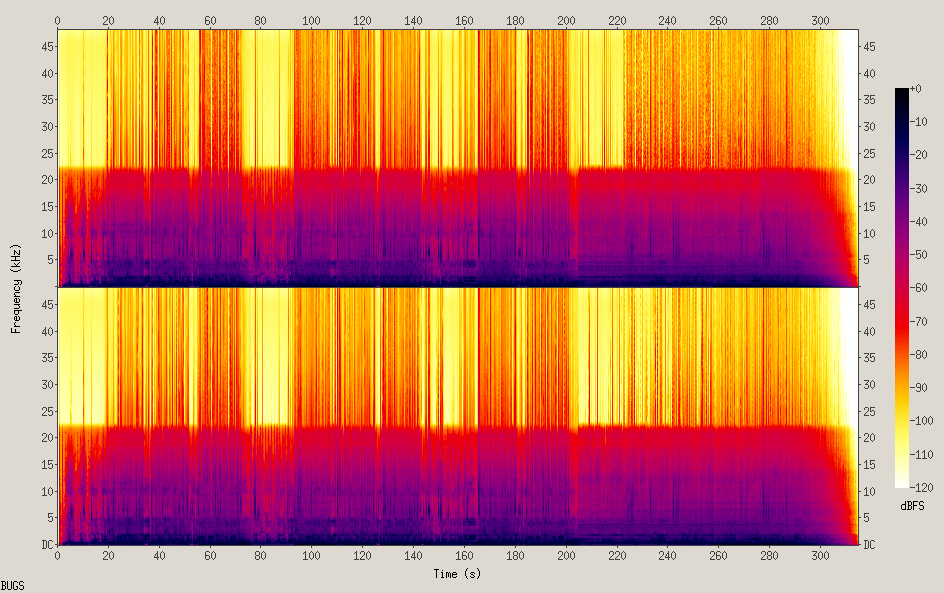Click the "100" tick on the top time axis
Screen dimensions: 944x593
coord(311,20)
